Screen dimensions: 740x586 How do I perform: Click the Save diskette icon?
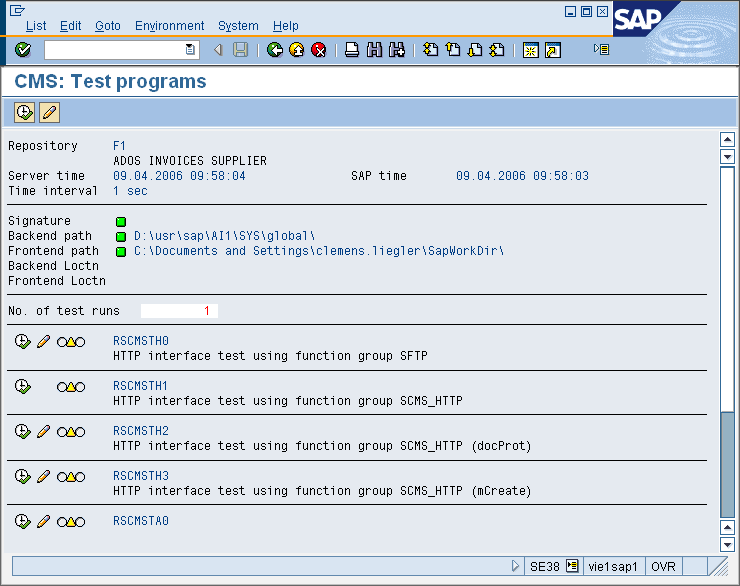pos(241,50)
